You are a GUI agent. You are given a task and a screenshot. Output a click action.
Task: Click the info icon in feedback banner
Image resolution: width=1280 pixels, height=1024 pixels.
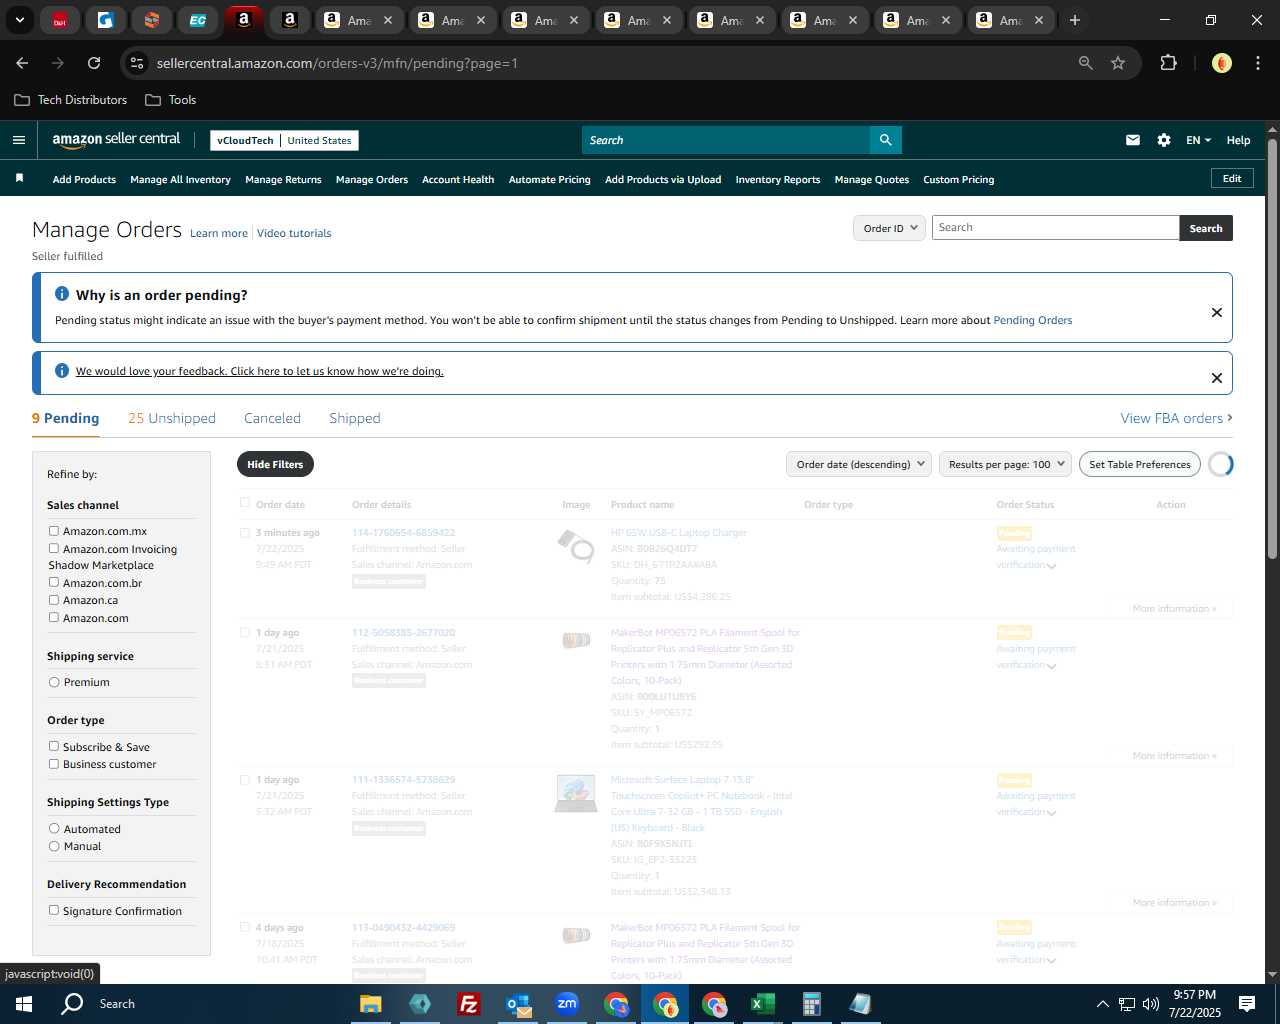62,371
